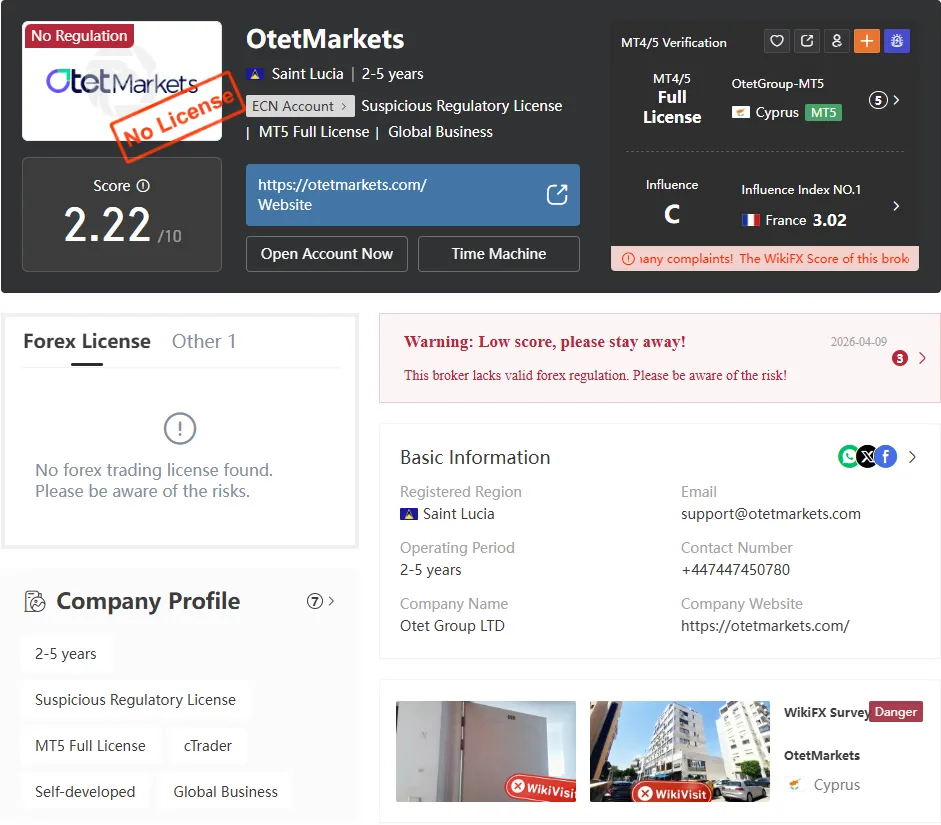Click the 2.22 score value
Image resolution: width=941 pixels, height=825 pixels.
[107, 225]
